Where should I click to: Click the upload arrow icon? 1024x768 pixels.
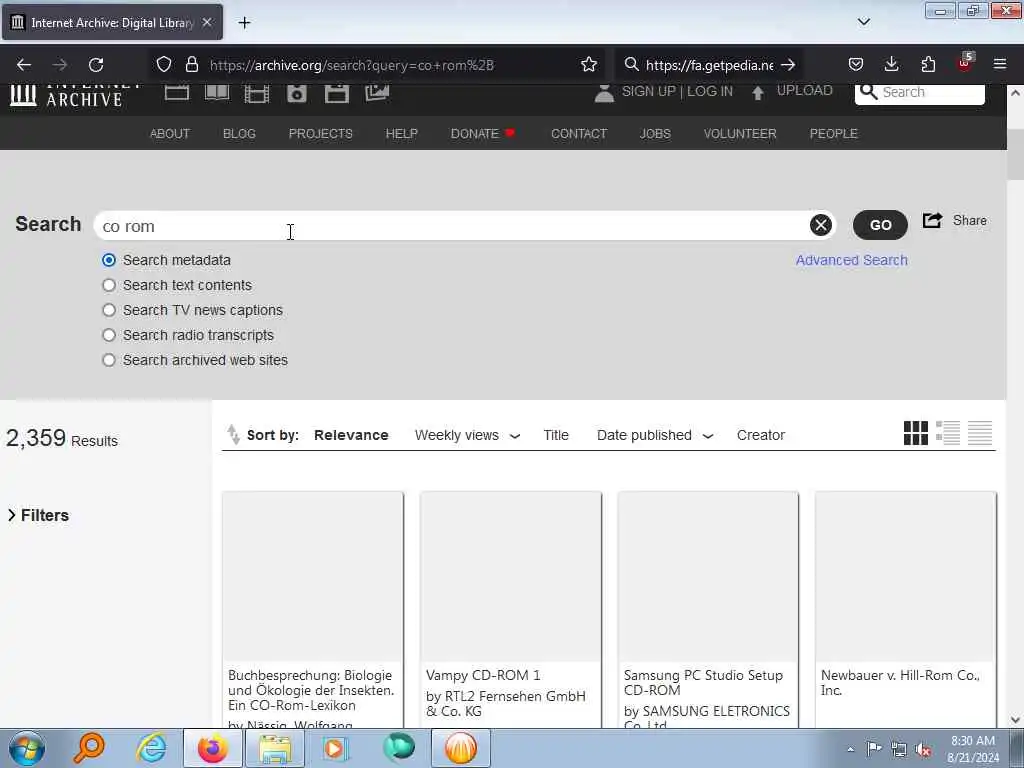[x=758, y=93]
